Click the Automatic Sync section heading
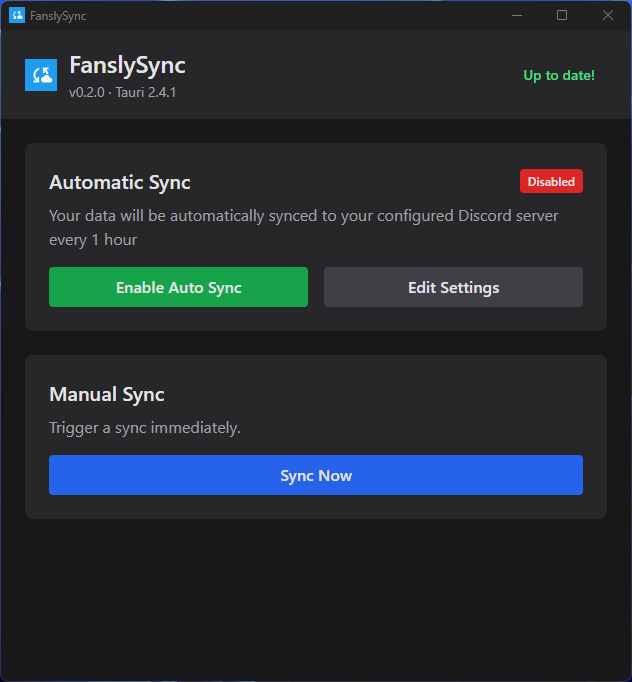 [120, 182]
